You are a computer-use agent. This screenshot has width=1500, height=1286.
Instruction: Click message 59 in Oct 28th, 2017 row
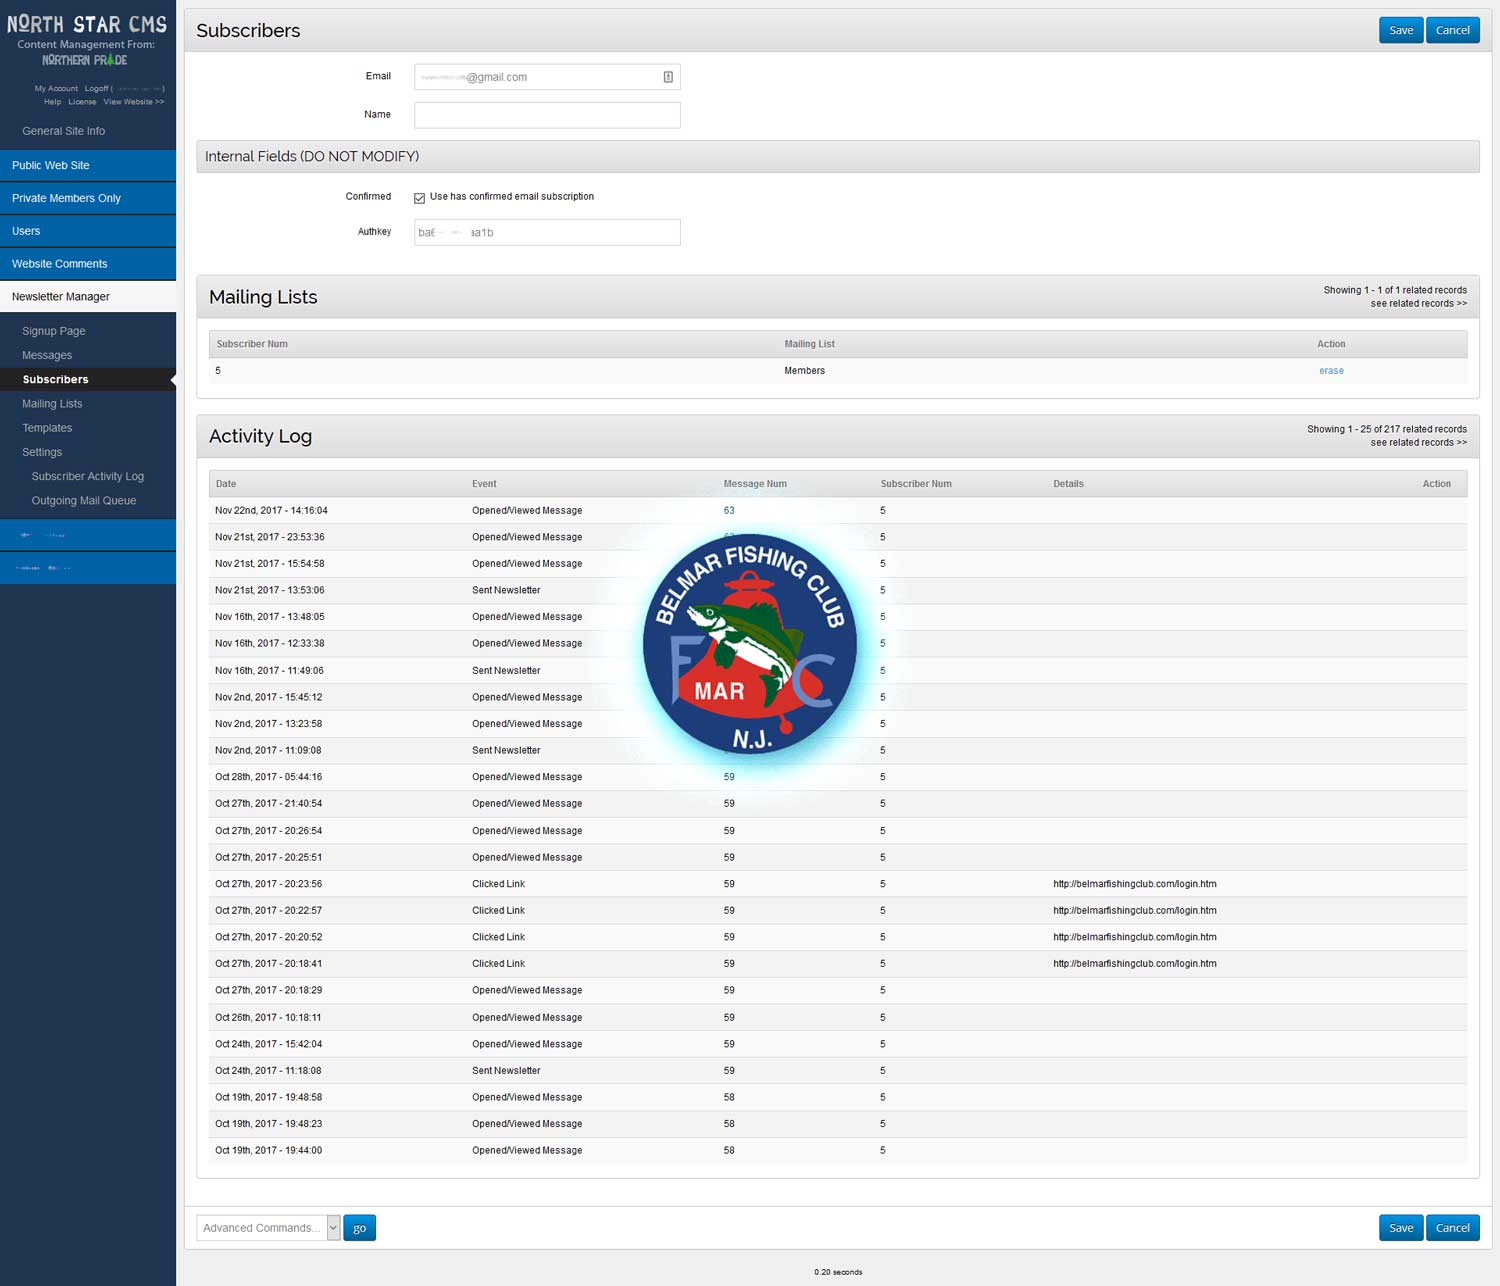729,777
